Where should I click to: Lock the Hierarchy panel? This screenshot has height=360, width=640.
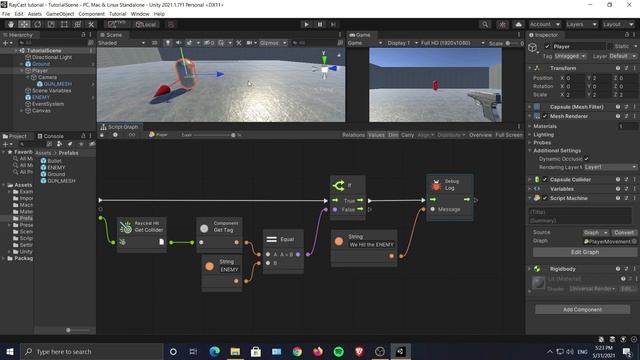[x=83, y=35]
